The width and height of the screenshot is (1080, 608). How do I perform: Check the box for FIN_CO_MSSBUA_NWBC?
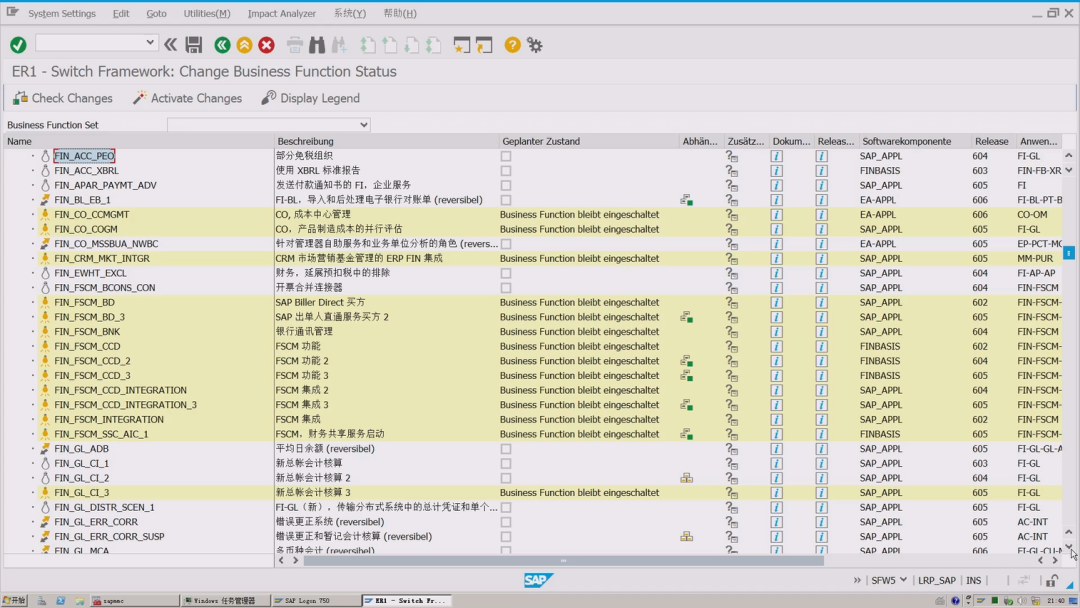pyautogui.click(x=506, y=244)
